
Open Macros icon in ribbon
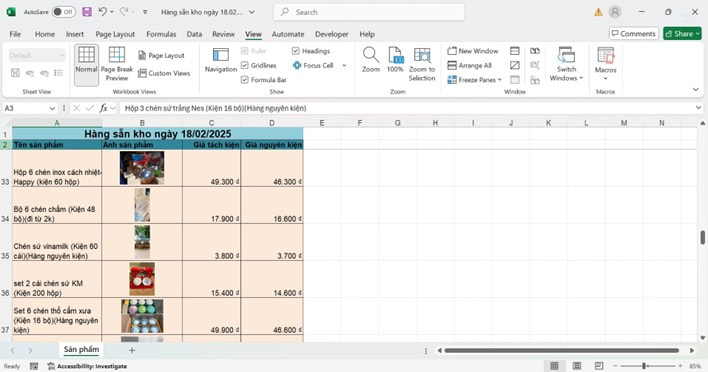point(605,55)
